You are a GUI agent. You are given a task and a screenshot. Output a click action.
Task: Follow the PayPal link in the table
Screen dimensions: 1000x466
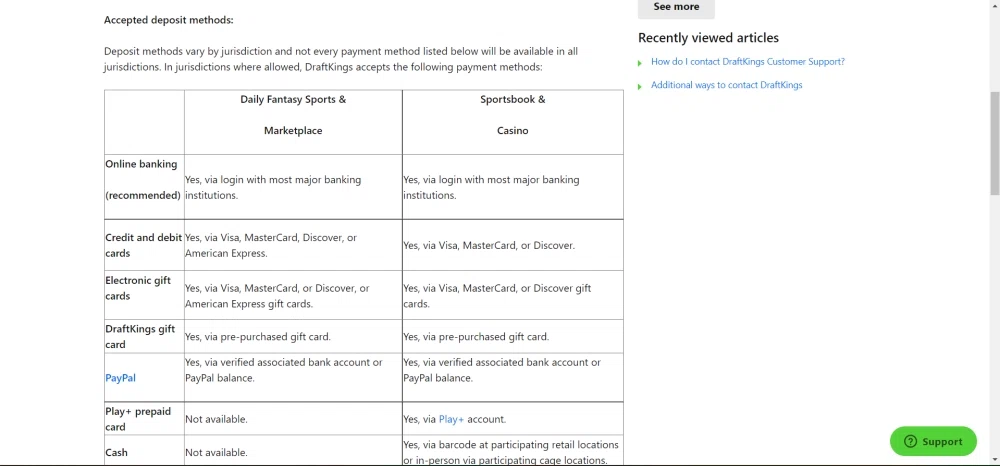[120, 378]
